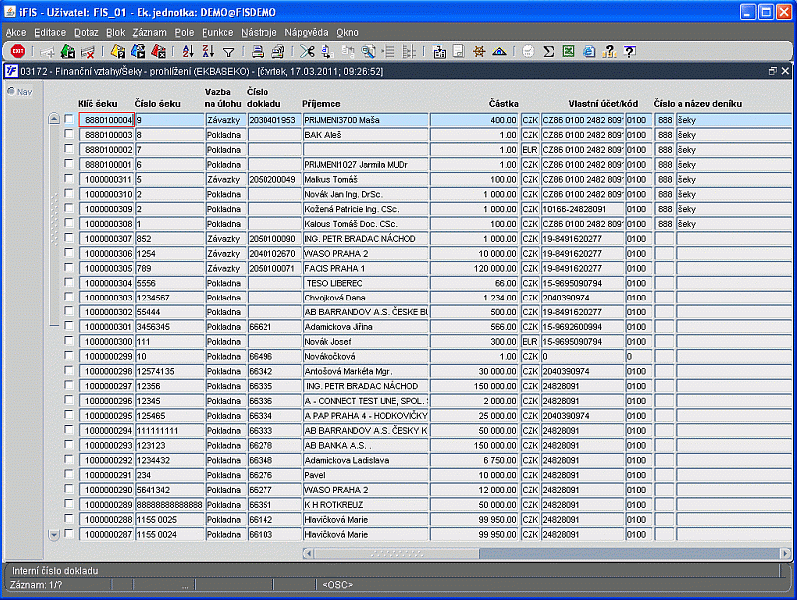Expand the Nav panel on the left

(19, 92)
